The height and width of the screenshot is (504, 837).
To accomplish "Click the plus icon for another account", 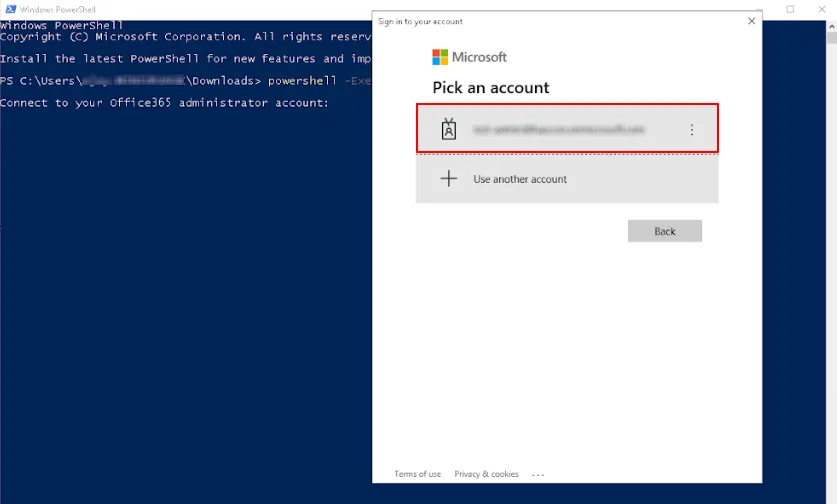I will (448, 178).
